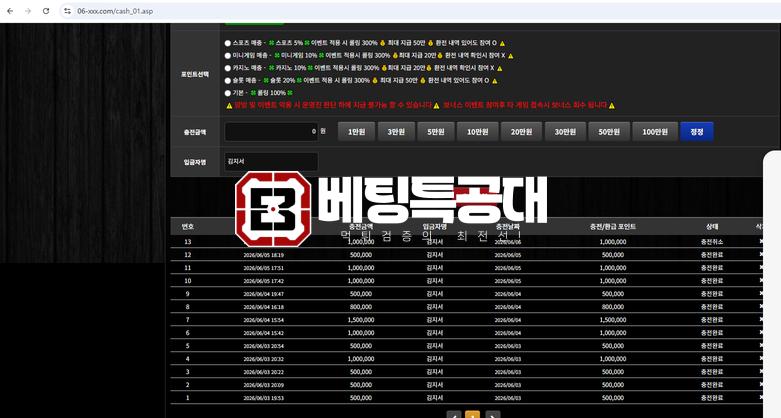Image resolution: width=781 pixels, height=418 pixels.
Task: Click the 10만원 amount button
Action: click(477, 132)
